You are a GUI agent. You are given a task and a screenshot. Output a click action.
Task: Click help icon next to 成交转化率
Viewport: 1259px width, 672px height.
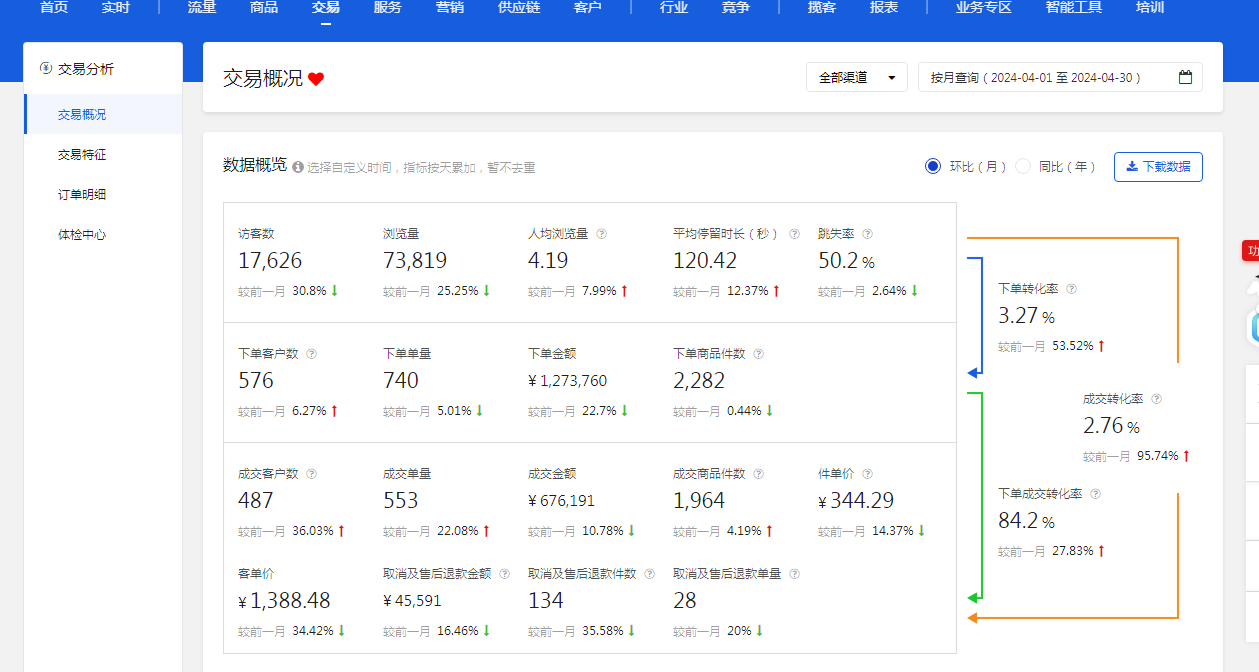(x=1156, y=398)
